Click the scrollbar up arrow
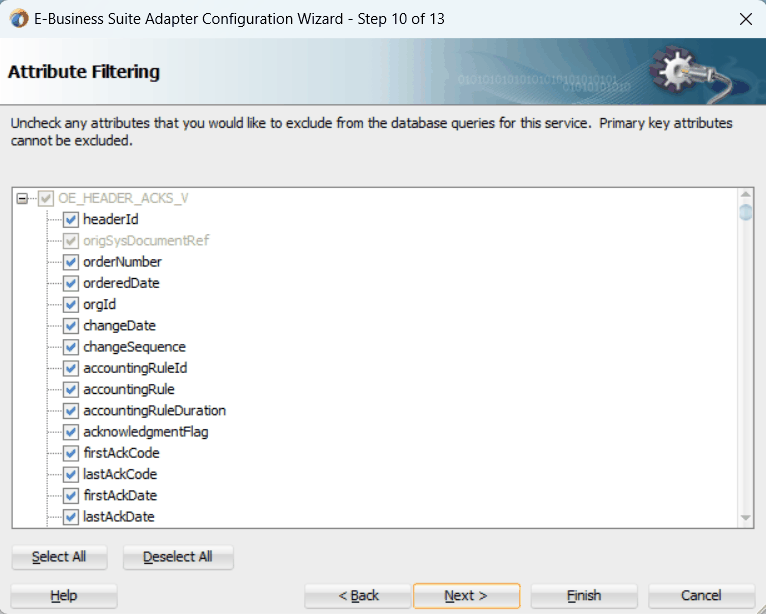 tap(745, 194)
